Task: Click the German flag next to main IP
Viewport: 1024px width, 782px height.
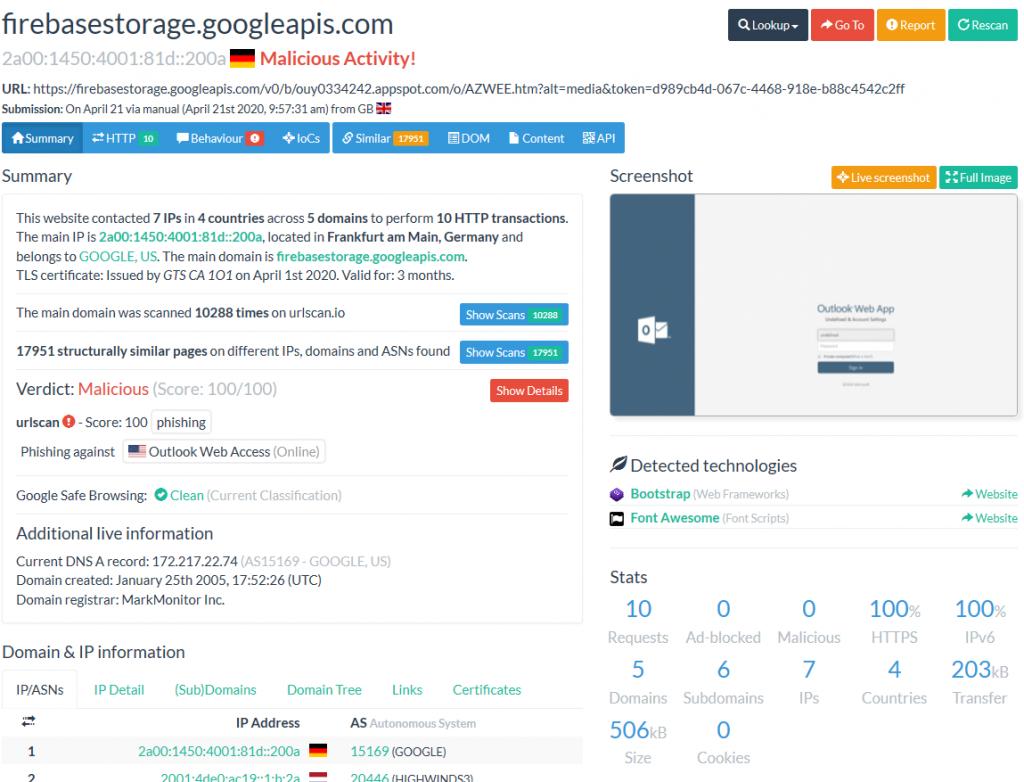Action: (242, 59)
